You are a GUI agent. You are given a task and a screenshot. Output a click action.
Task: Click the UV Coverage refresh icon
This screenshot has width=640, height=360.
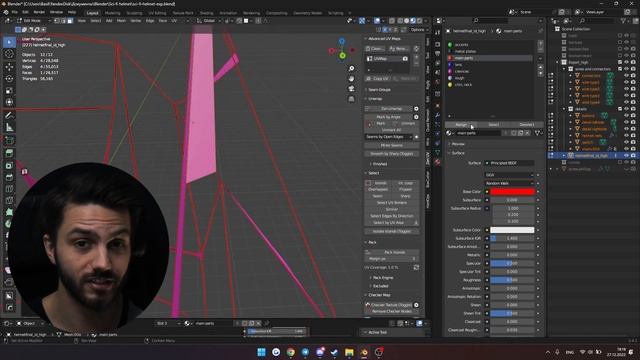pyautogui.click(x=416, y=267)
